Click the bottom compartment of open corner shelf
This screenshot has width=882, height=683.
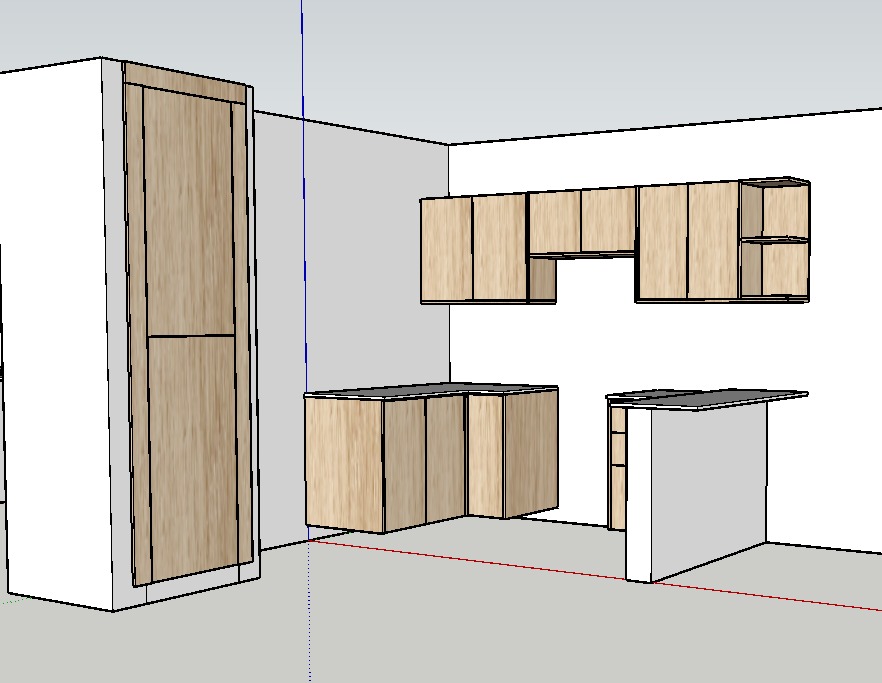(785, 269)
